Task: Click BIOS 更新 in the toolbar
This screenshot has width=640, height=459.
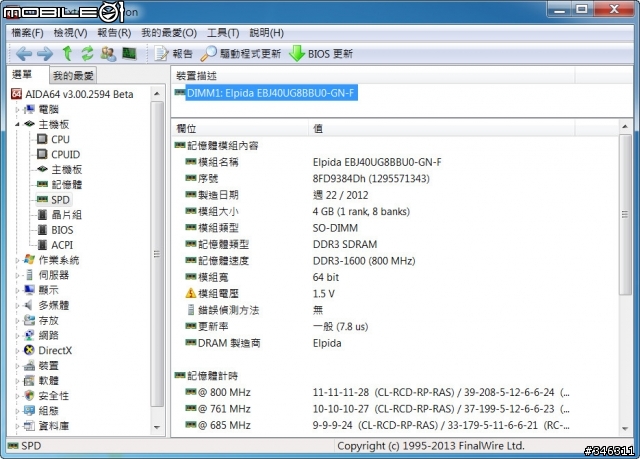Action: (321, 54)
